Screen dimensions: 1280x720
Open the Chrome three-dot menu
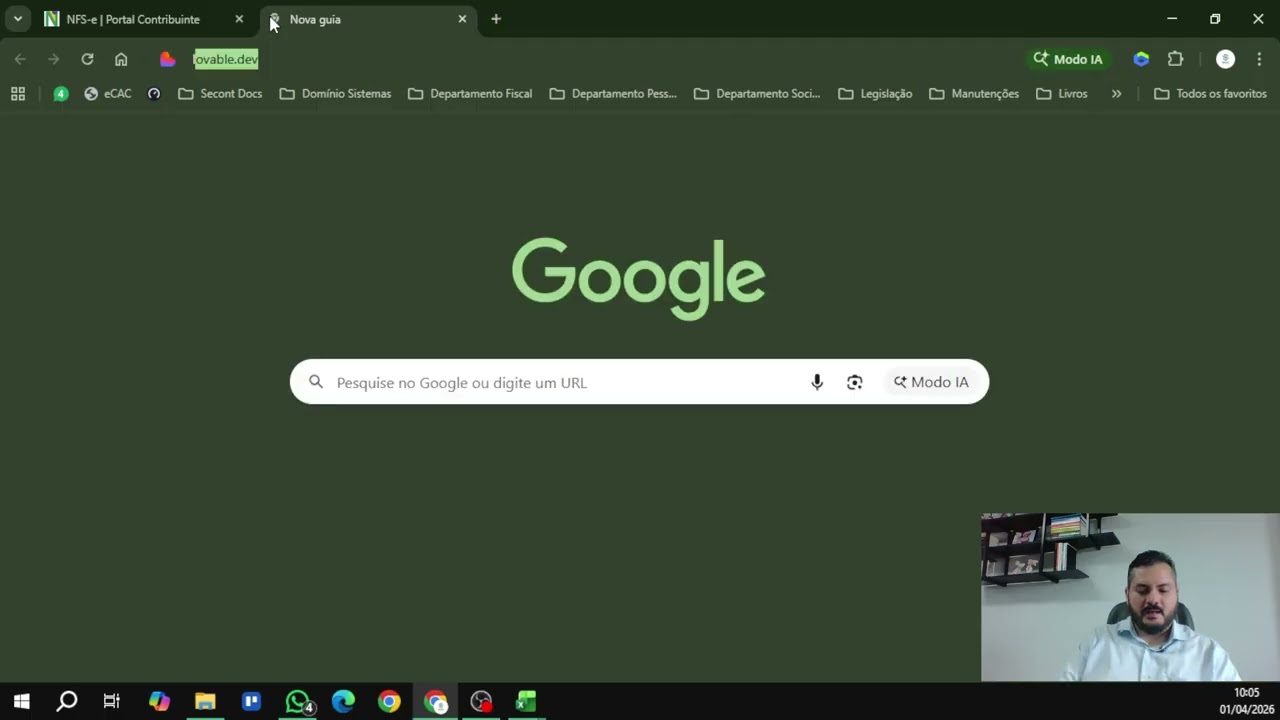coord(1259,59)
